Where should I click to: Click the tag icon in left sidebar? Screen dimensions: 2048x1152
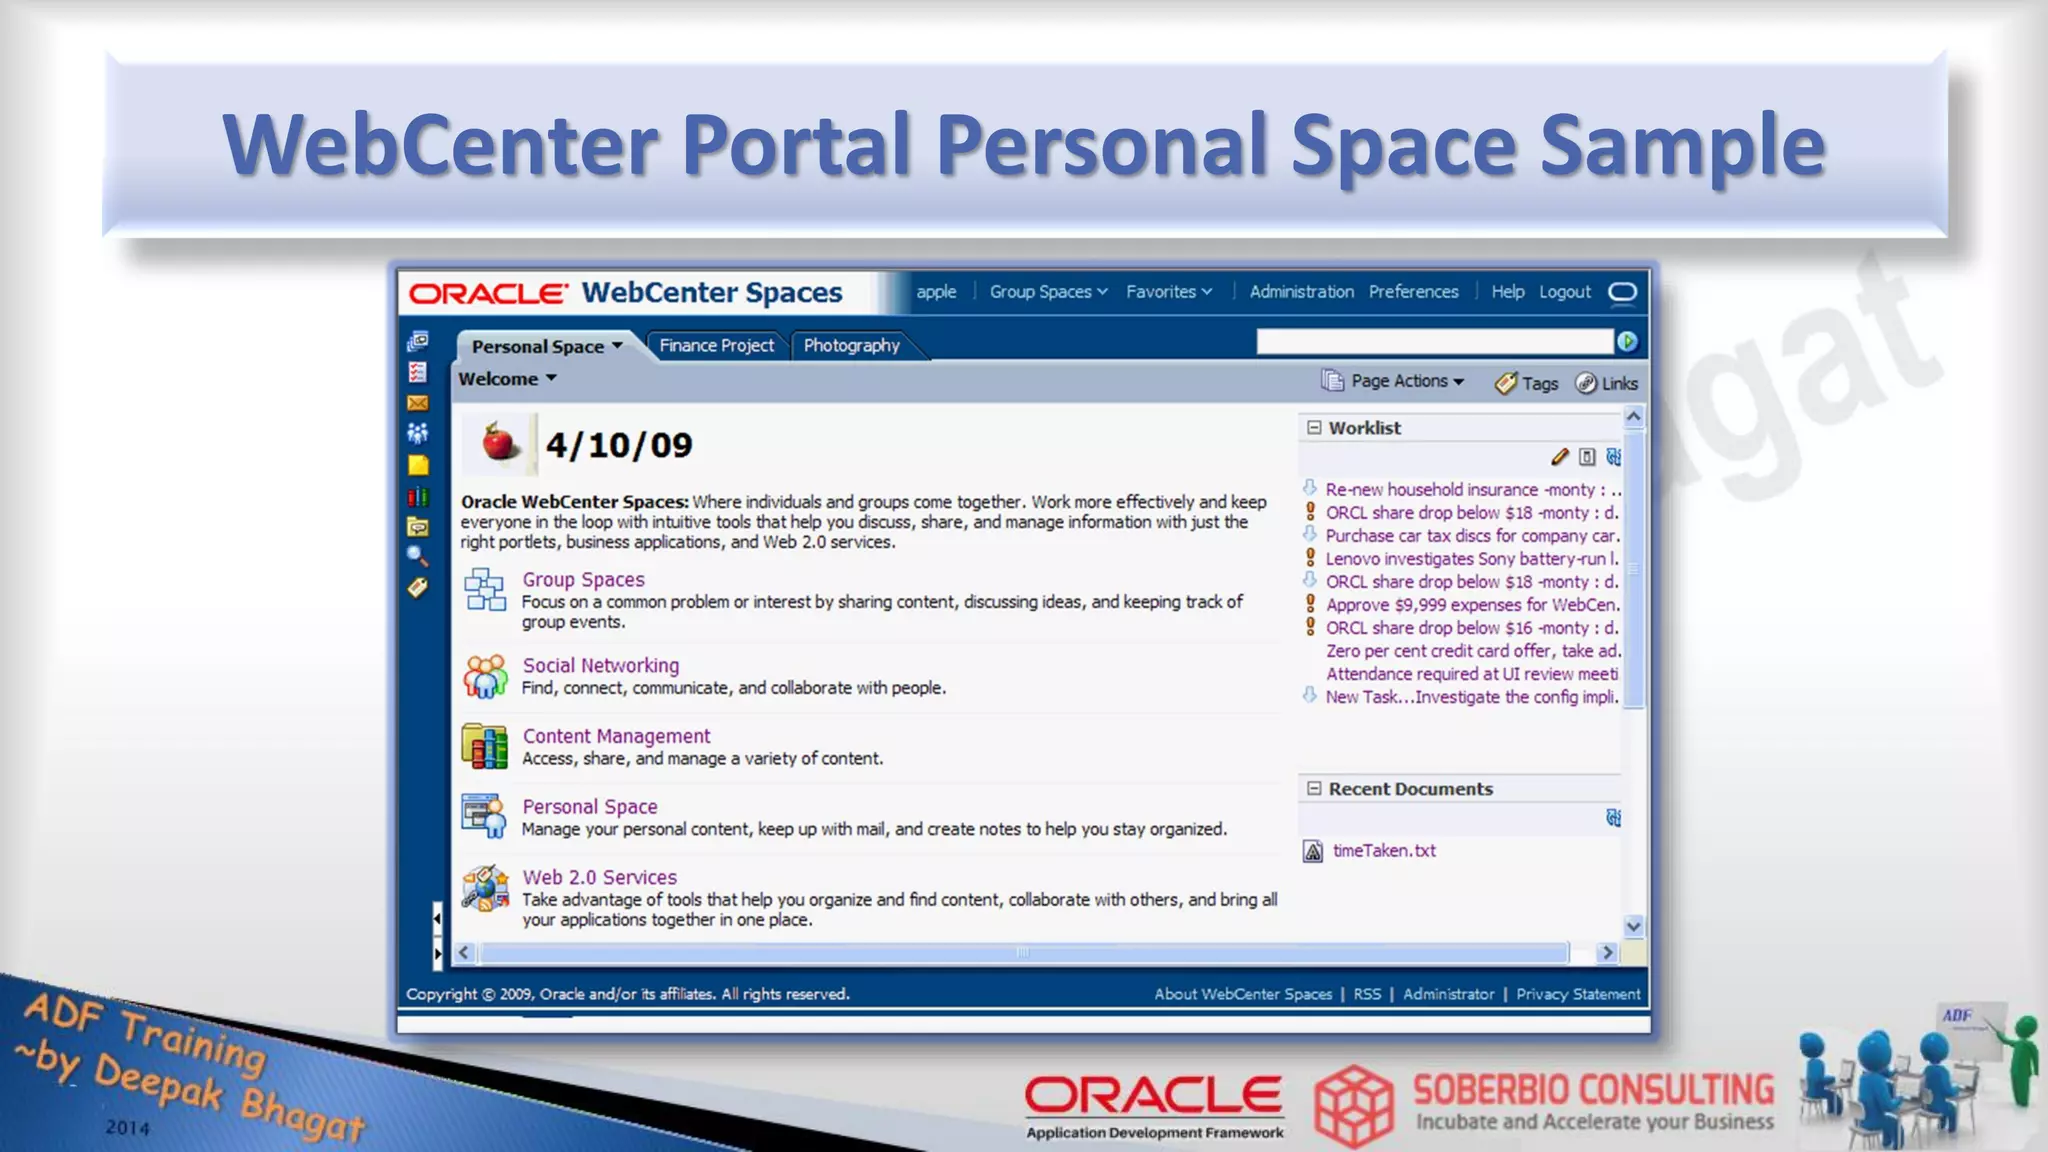[418, 587]
